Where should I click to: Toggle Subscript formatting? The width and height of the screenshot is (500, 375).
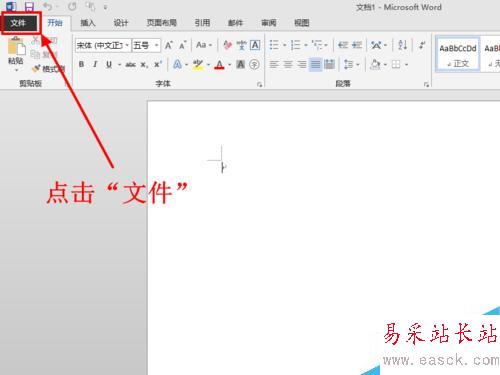[144, 65]
